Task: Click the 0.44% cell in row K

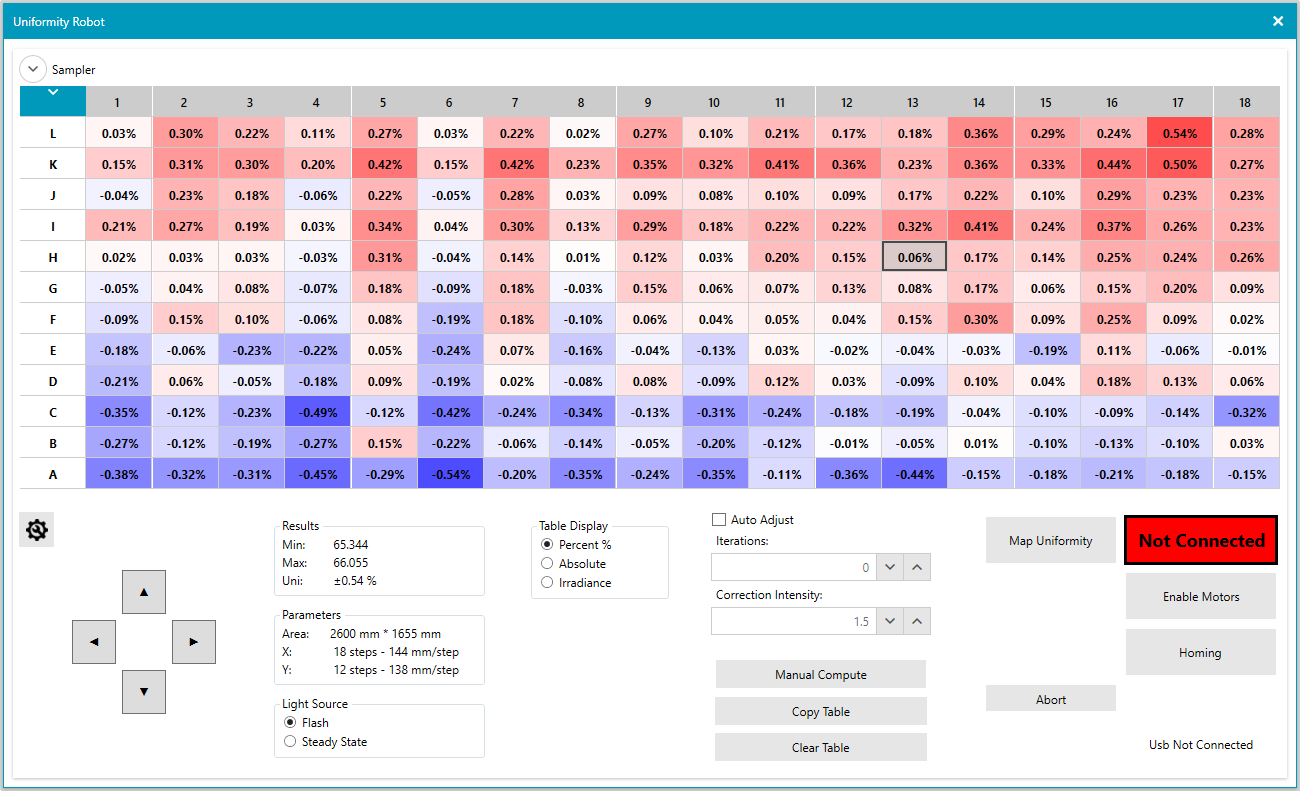Action: 1113,164
